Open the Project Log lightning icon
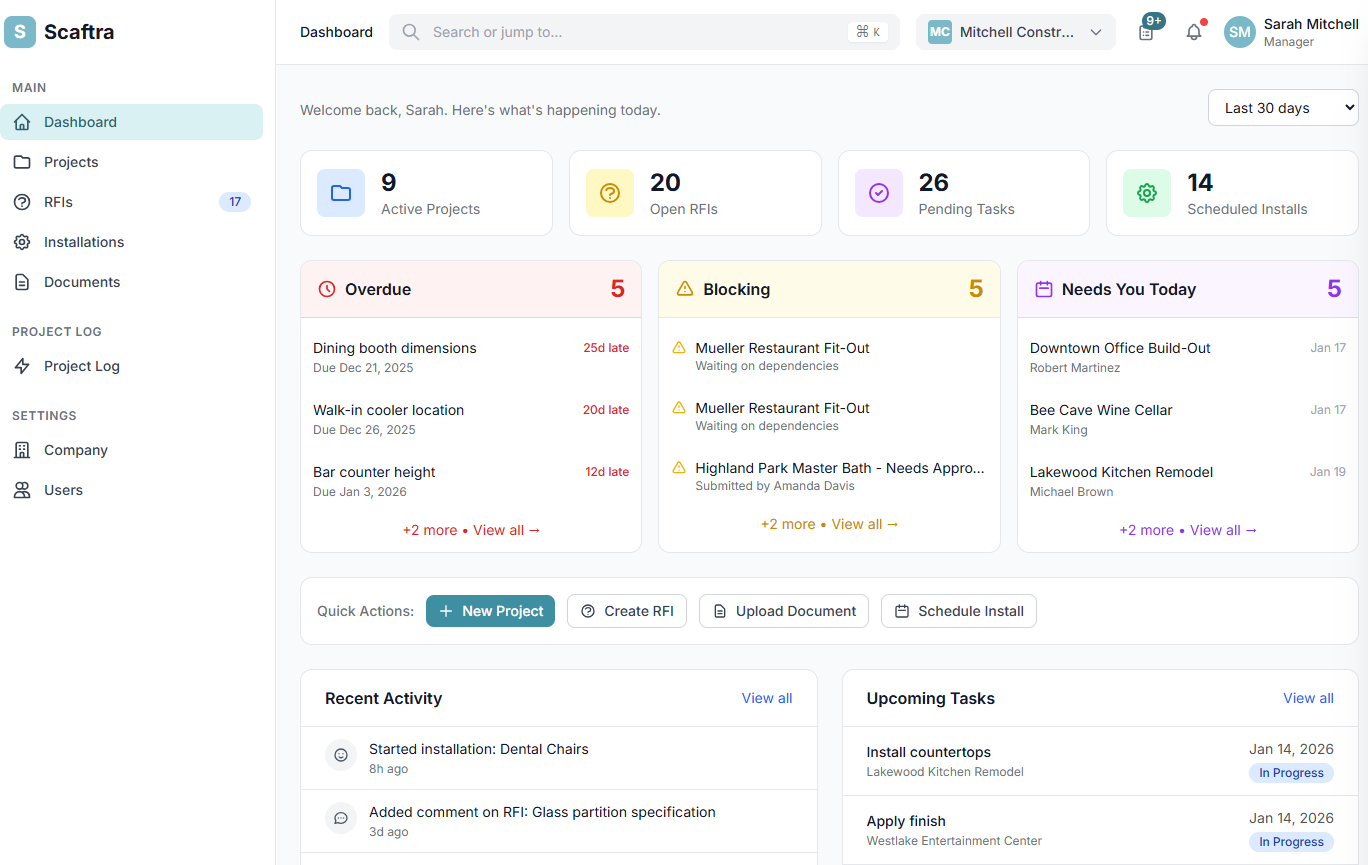The height and width of the screenshot is (865, 1368). pos(21,365)
